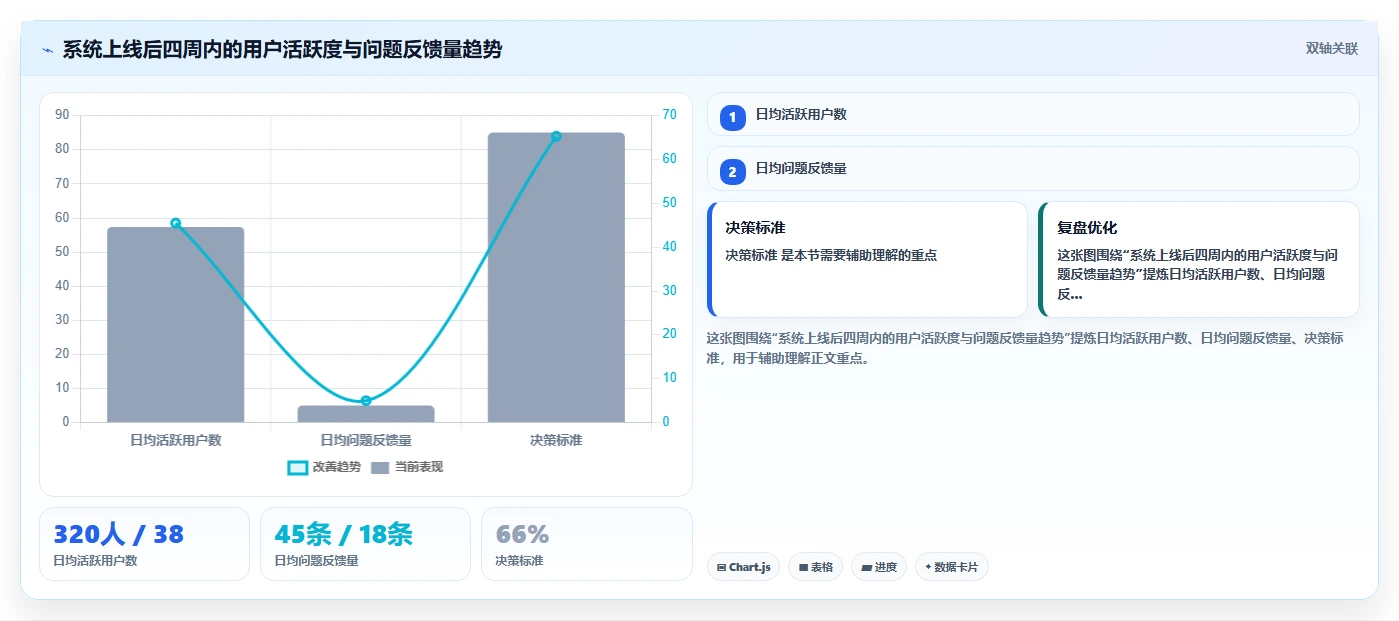The height and width of the screenshot is (621, 1399).
Task: Click the line point at 日均问题反馈量
Action: 366,401
